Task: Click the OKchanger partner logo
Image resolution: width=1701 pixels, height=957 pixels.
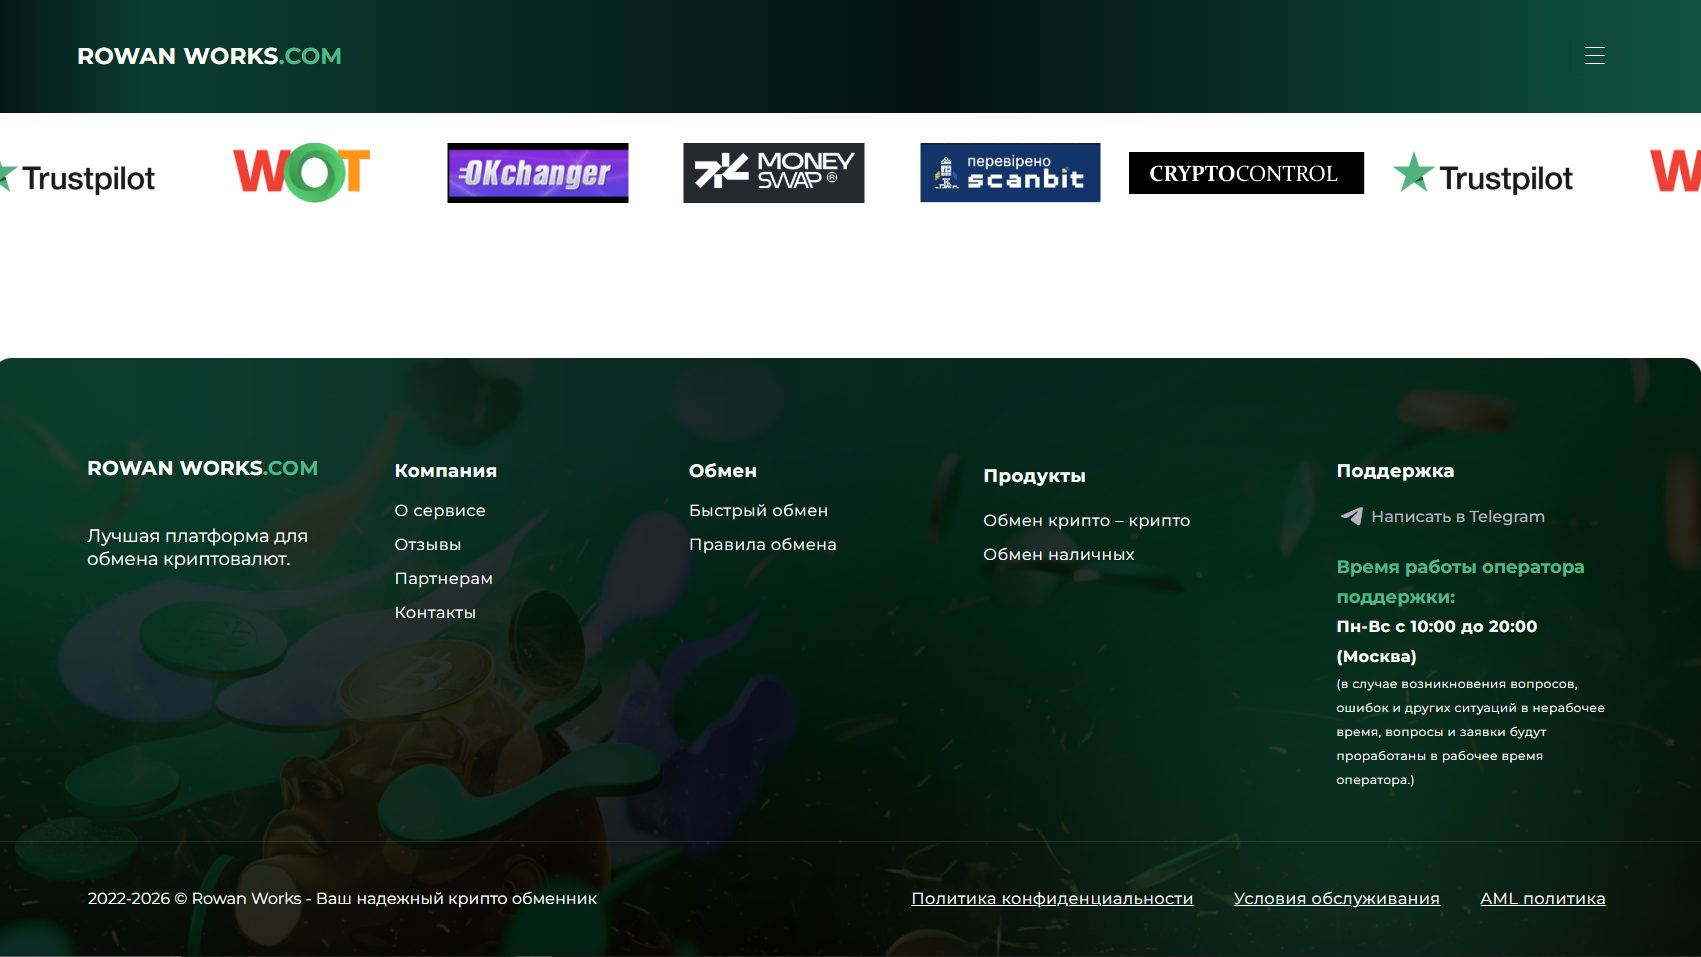Action: [x=538, y=173]
